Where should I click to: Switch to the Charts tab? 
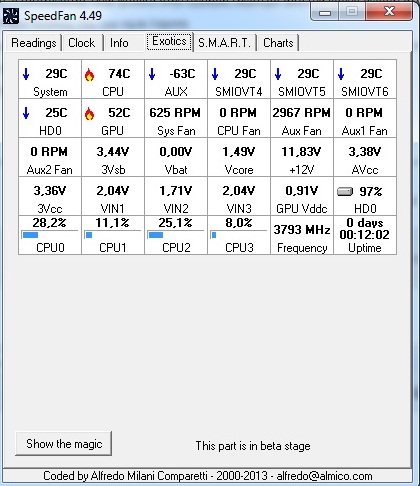pos(278,43)
